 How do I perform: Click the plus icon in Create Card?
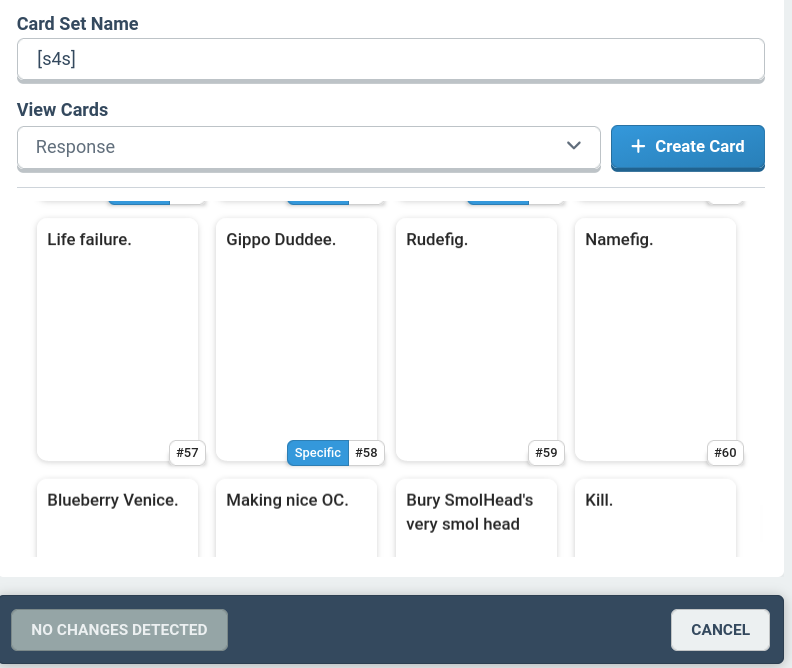[638, 146]
